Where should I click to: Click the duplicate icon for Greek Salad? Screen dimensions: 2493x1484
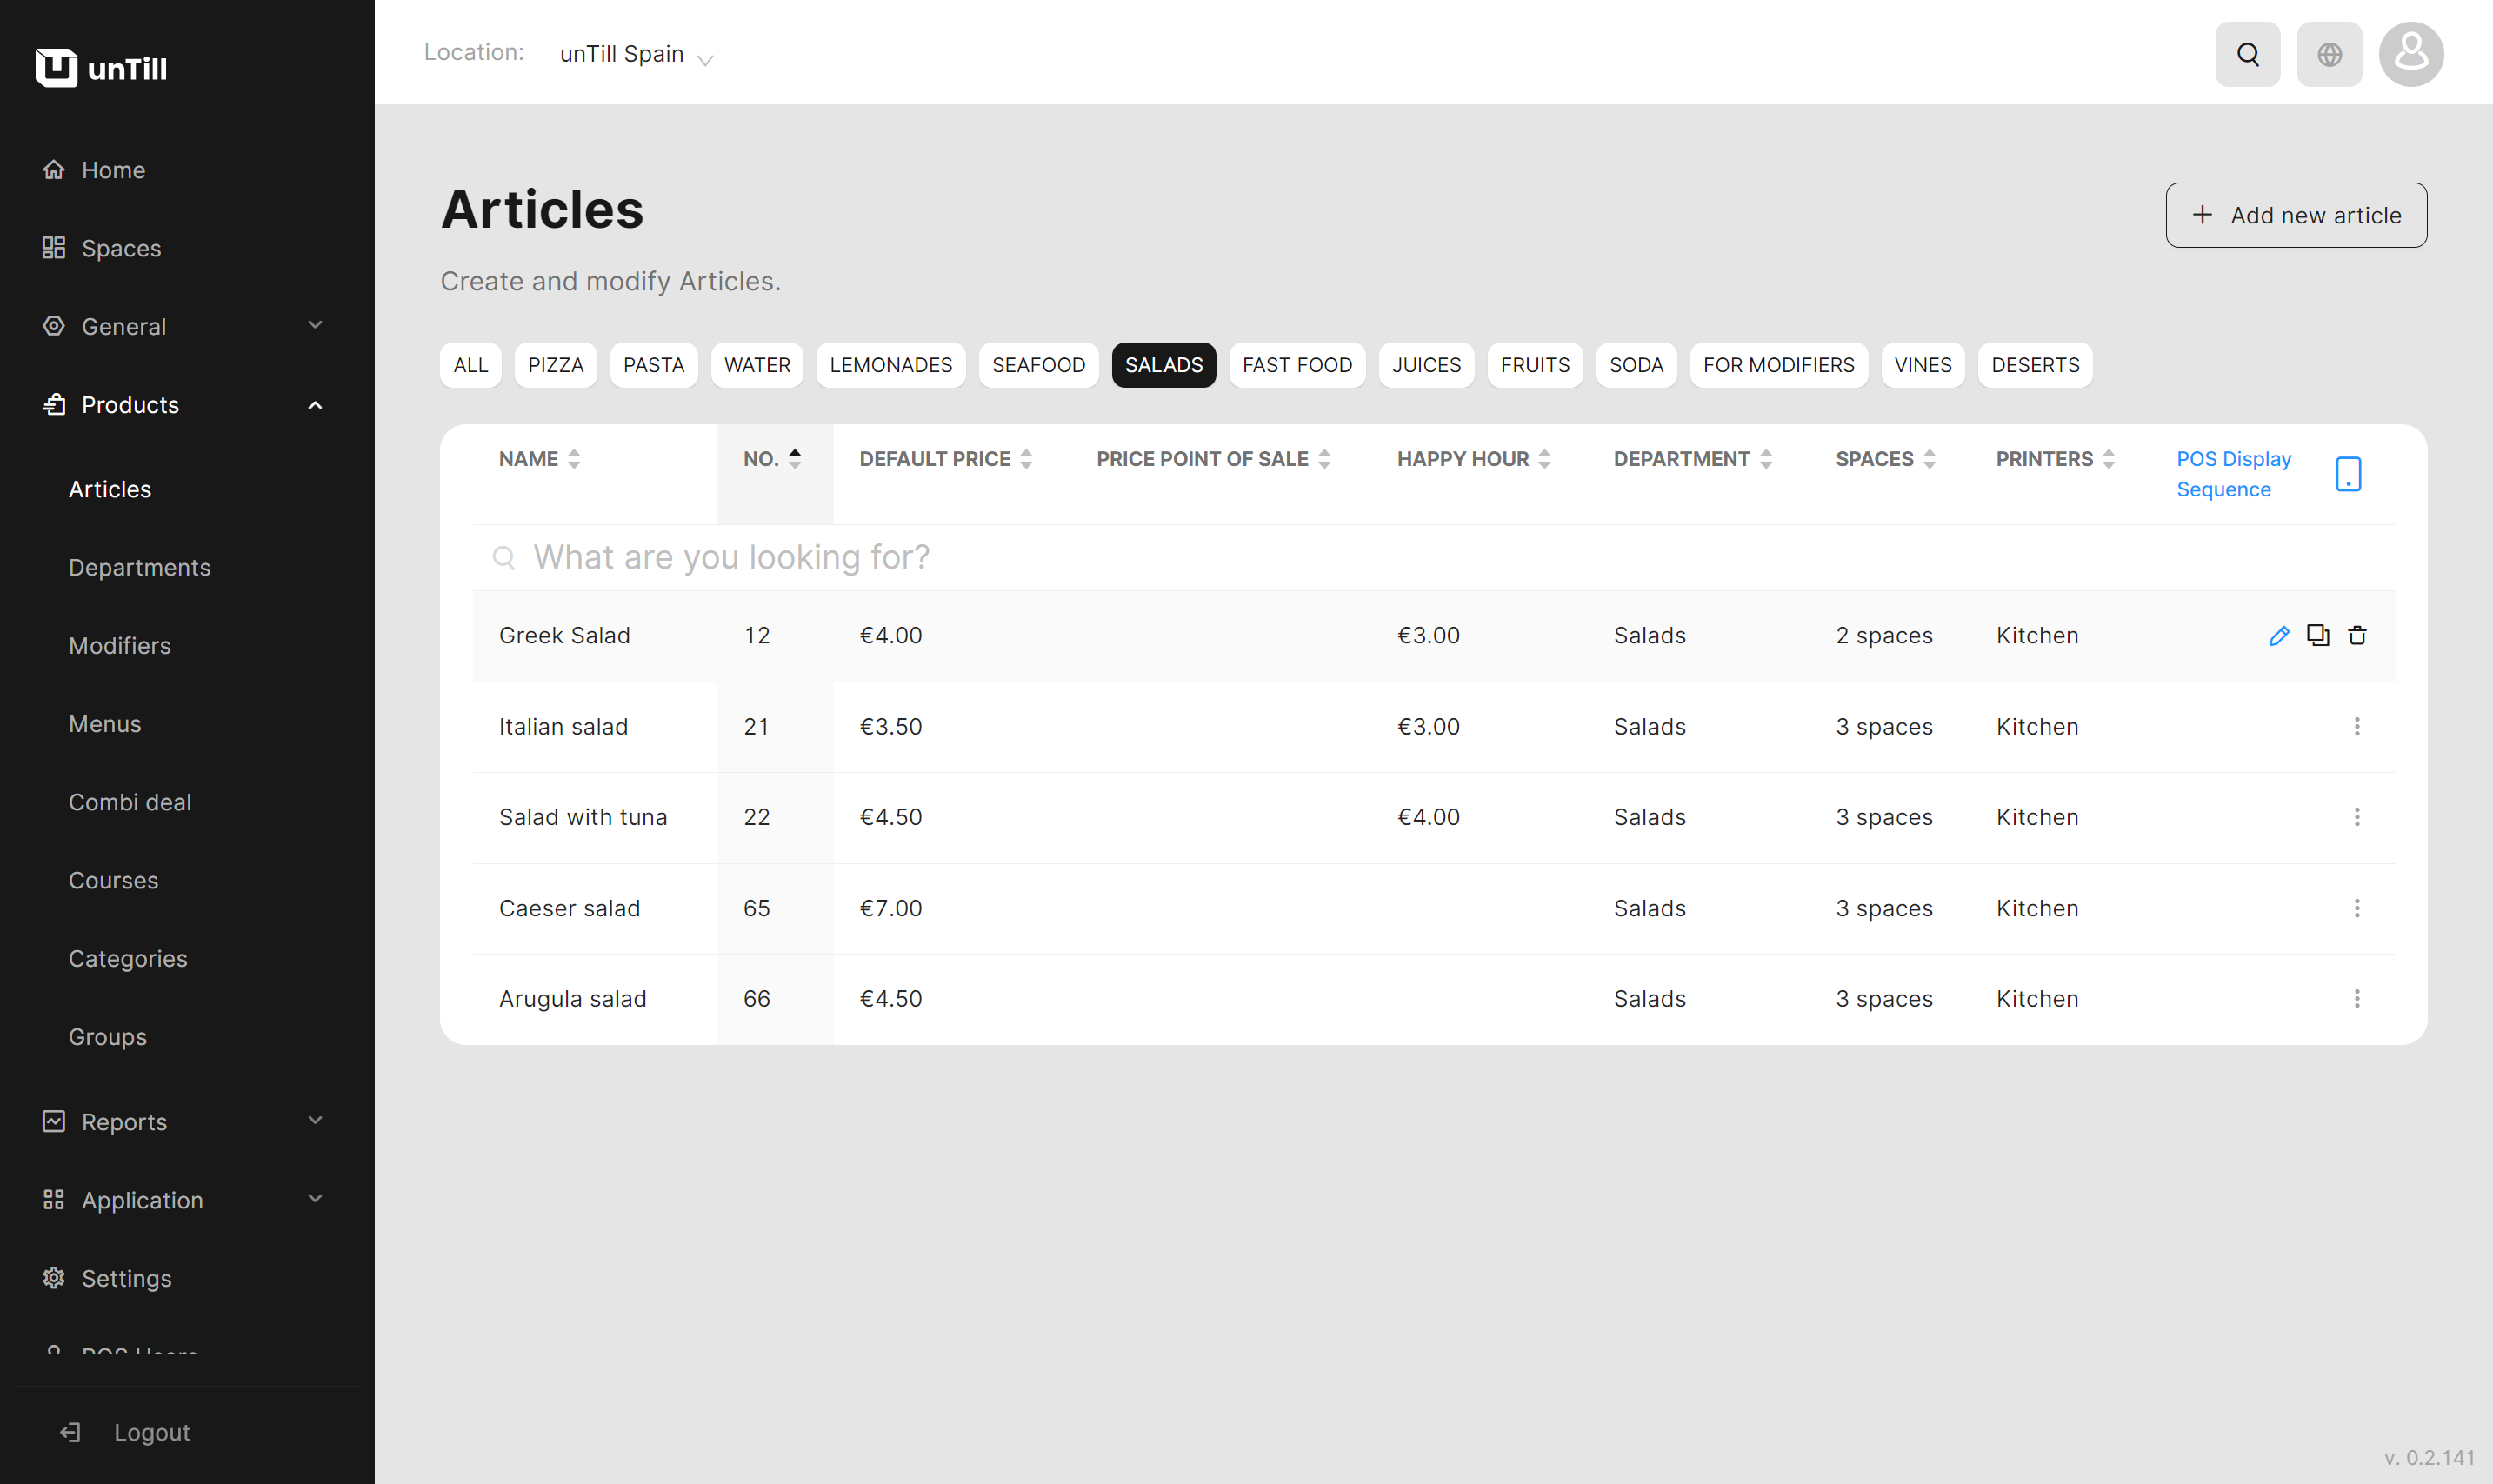[2318, 635]
